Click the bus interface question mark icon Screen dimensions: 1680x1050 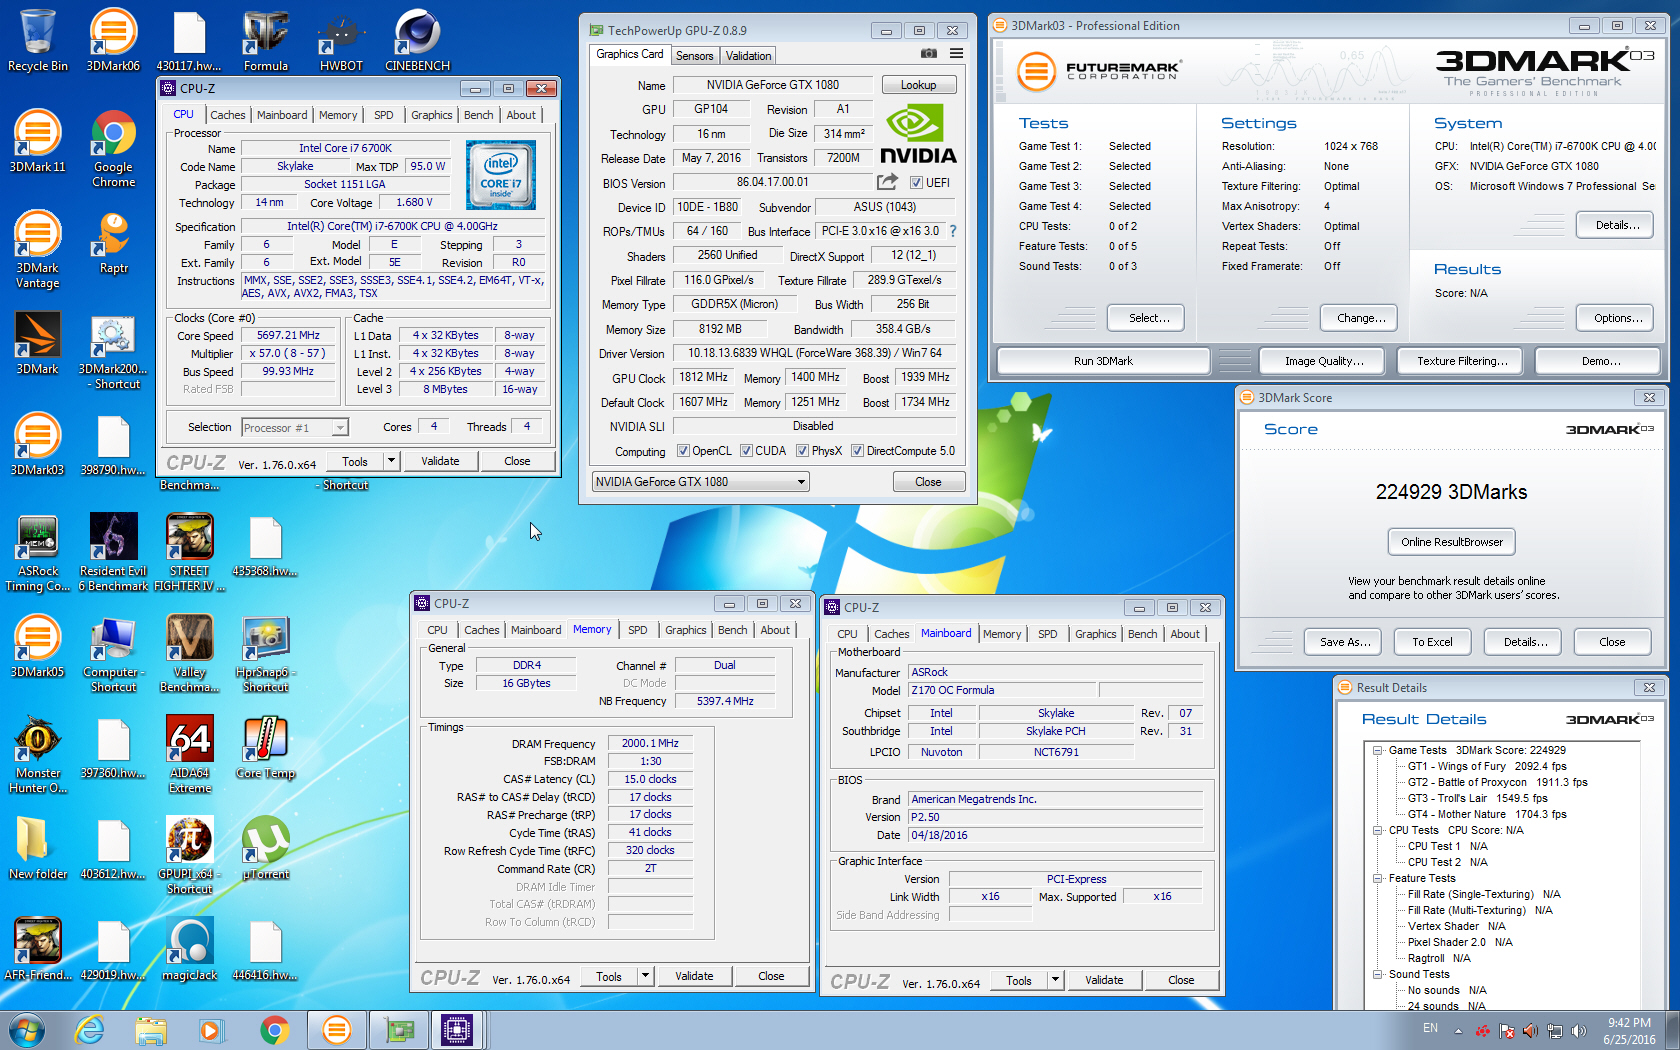point(953,231)
